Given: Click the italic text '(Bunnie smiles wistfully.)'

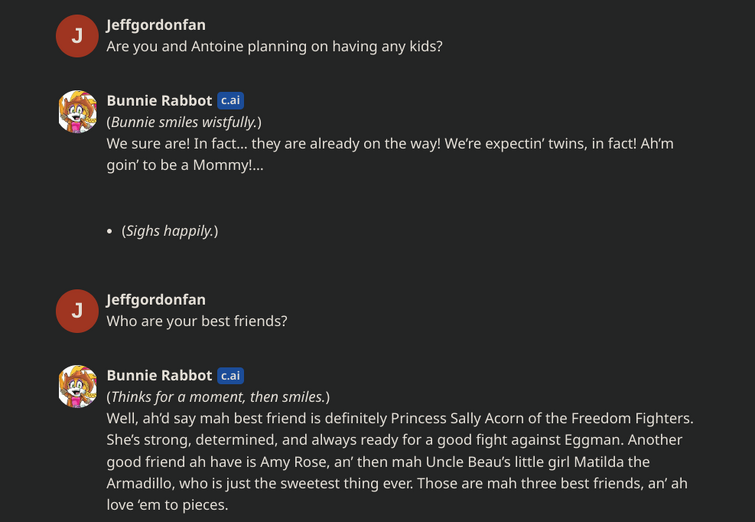Looking at the screenshot, I should pos(184,122).
